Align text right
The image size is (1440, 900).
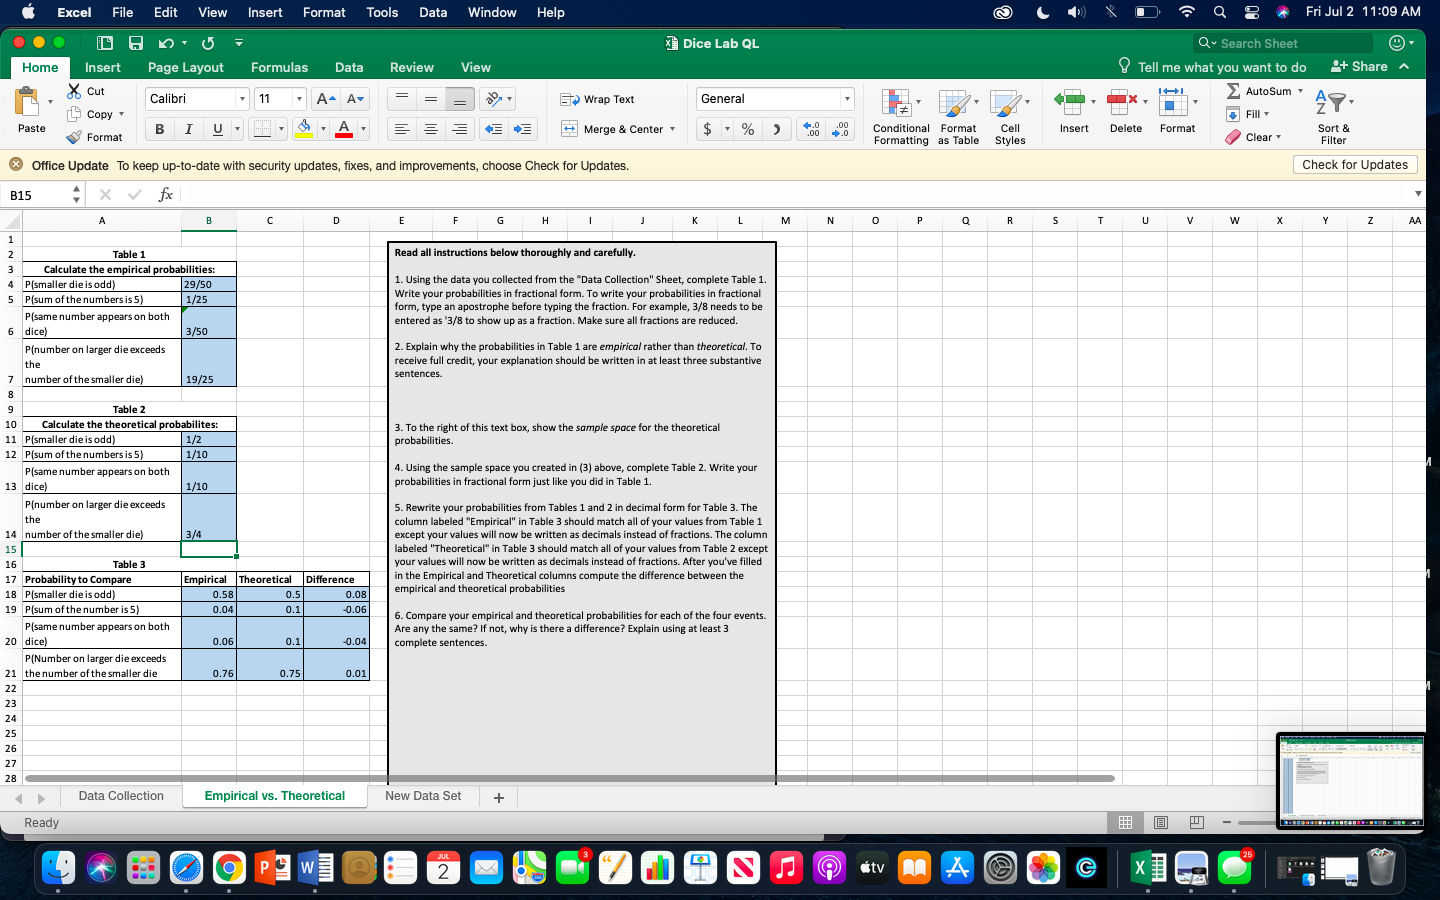pos(460,129)
